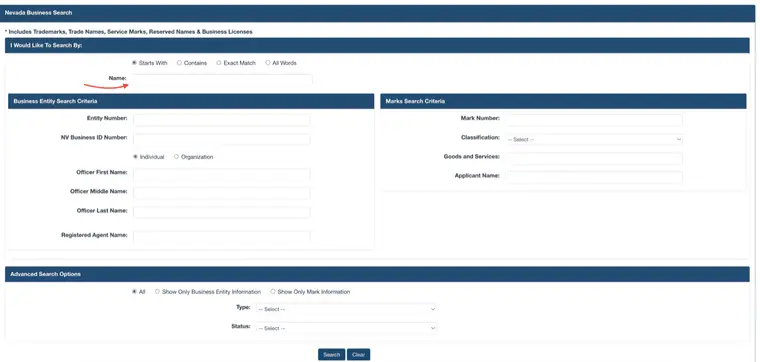
Task: Click the Clear button
Action: [359, 355]
